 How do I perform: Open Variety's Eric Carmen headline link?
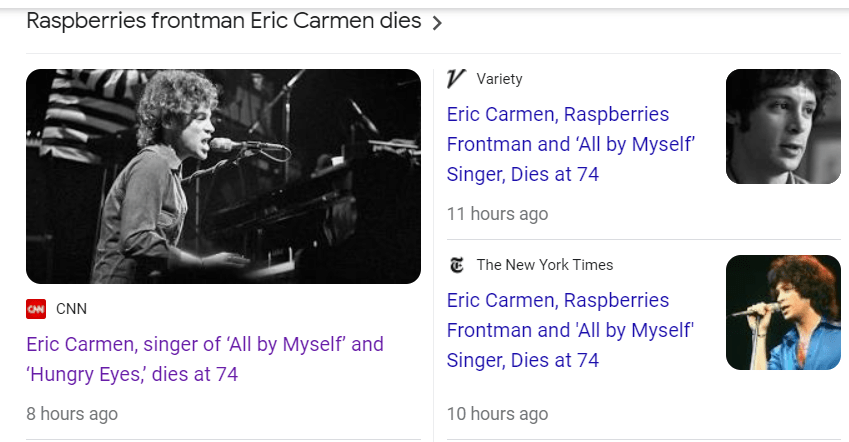[571, 144]
